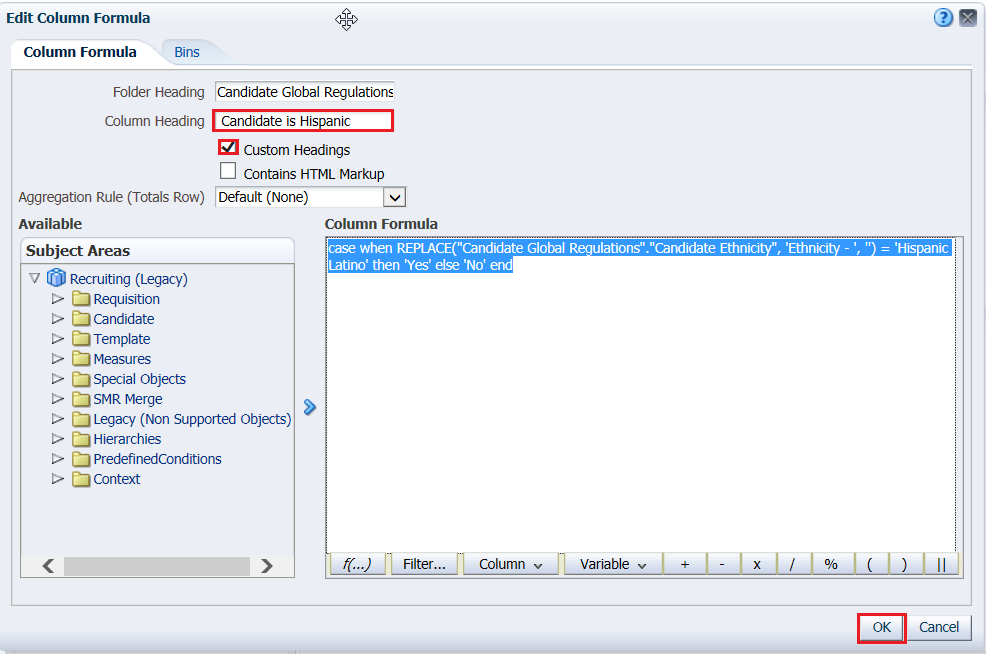Click the Requisition folder icon
Screen dimensions: 986x654
80,298
